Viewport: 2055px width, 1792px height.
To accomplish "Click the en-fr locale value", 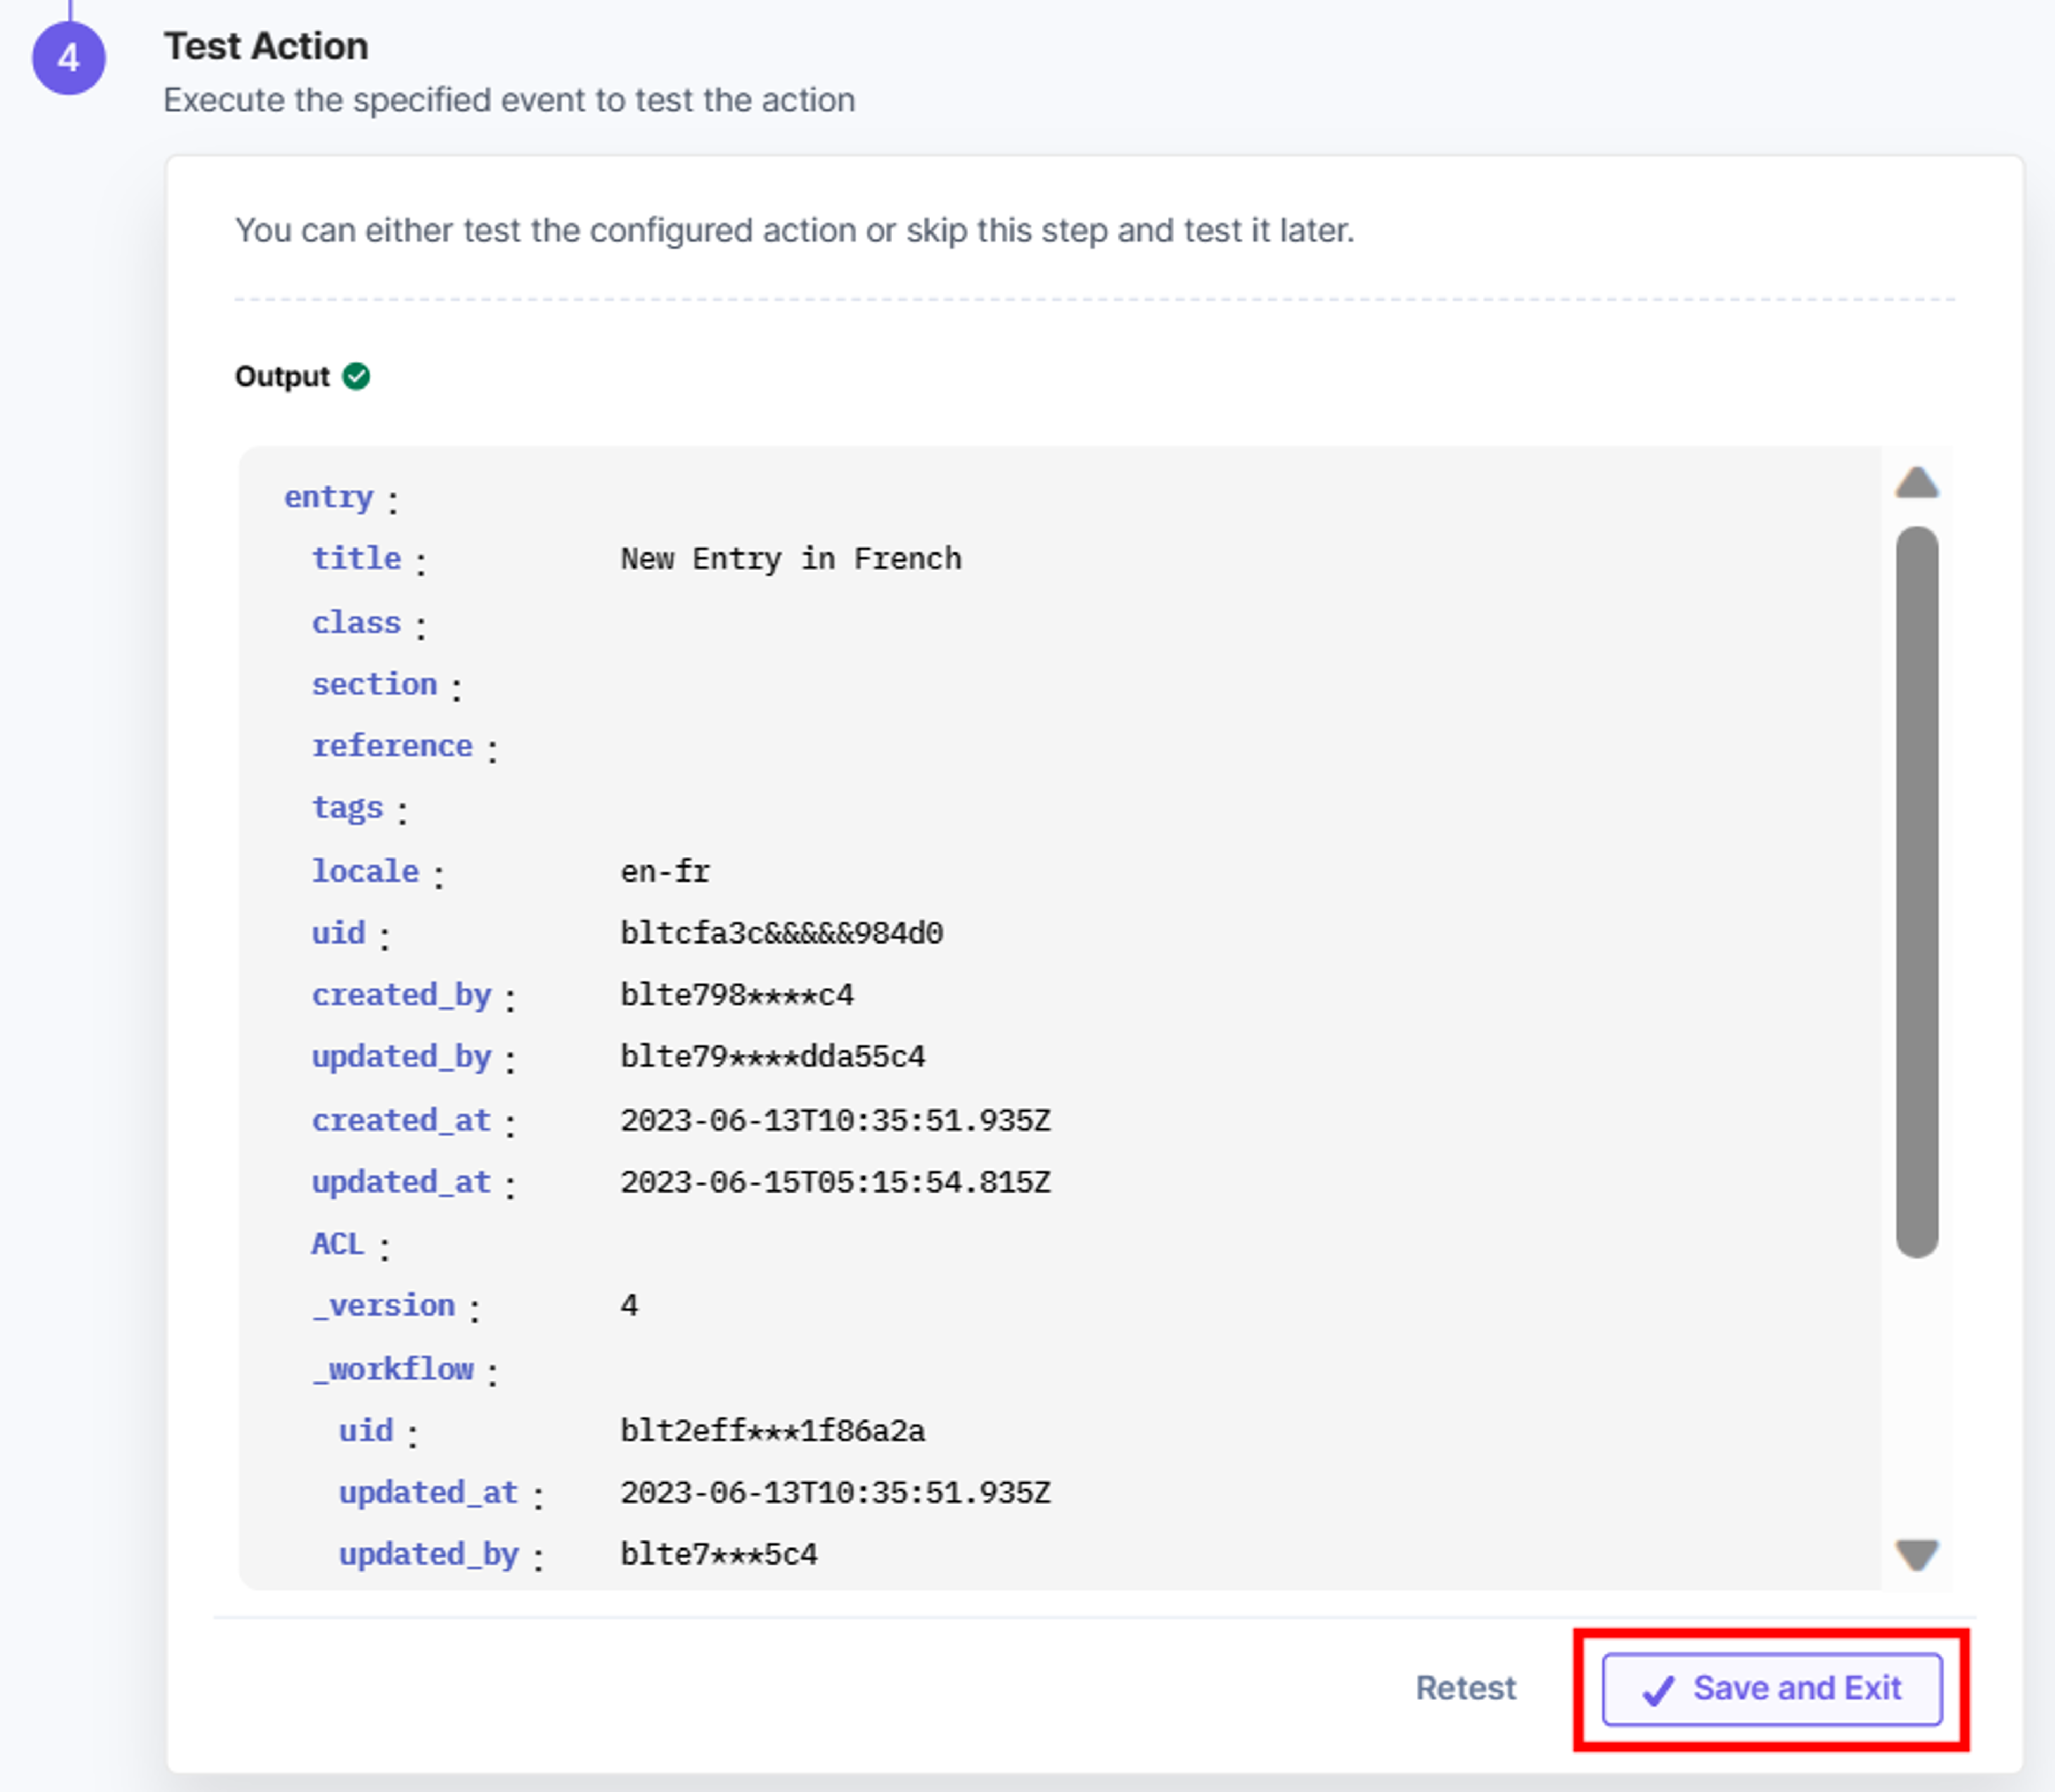I will tap(665, 871).
